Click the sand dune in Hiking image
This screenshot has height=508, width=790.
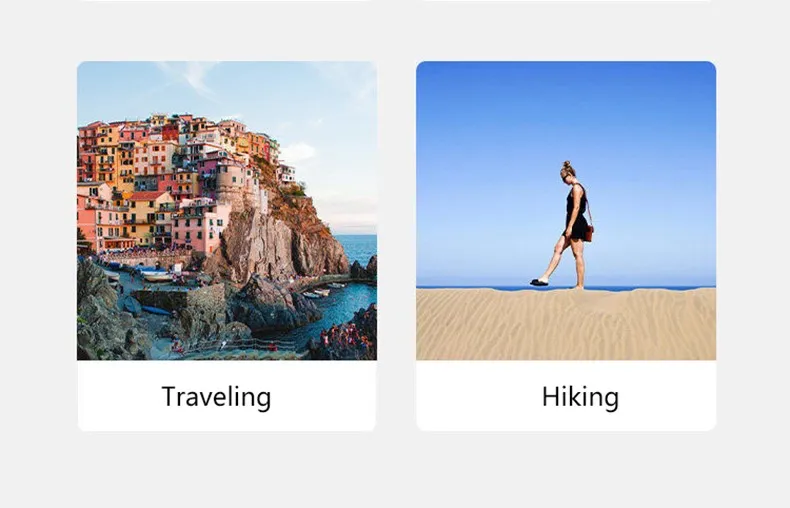(566, 325)
